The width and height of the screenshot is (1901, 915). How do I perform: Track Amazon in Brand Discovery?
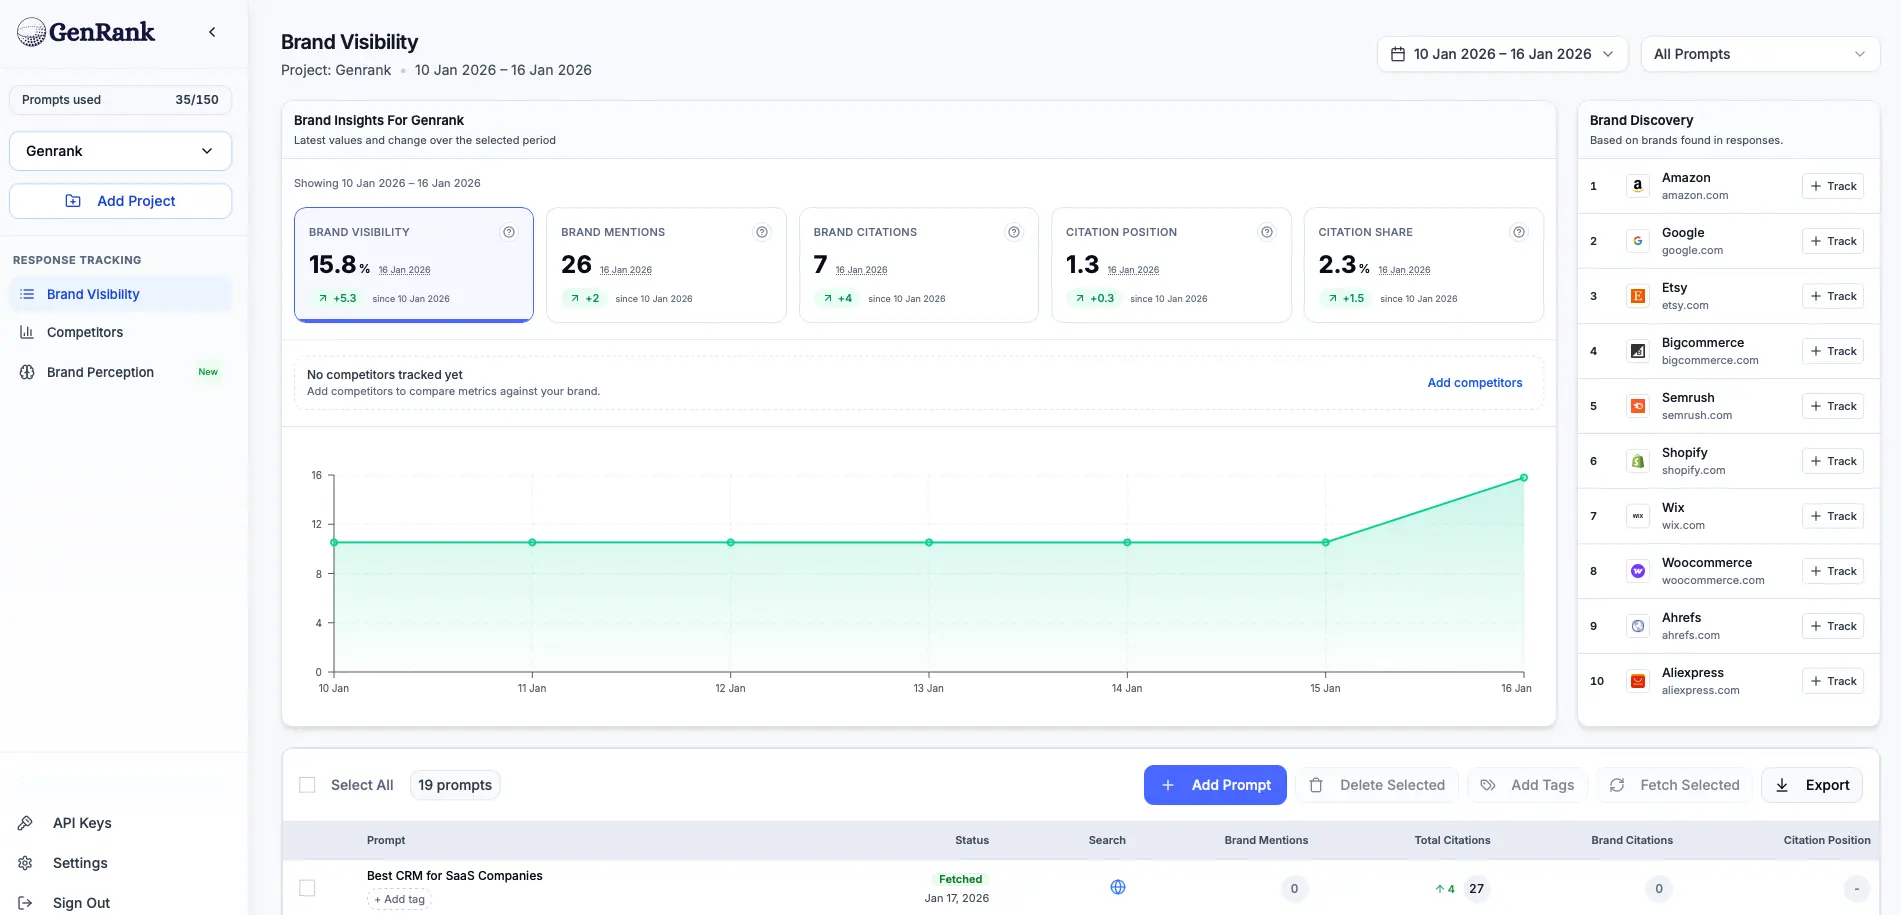(x=1833, y=185)
